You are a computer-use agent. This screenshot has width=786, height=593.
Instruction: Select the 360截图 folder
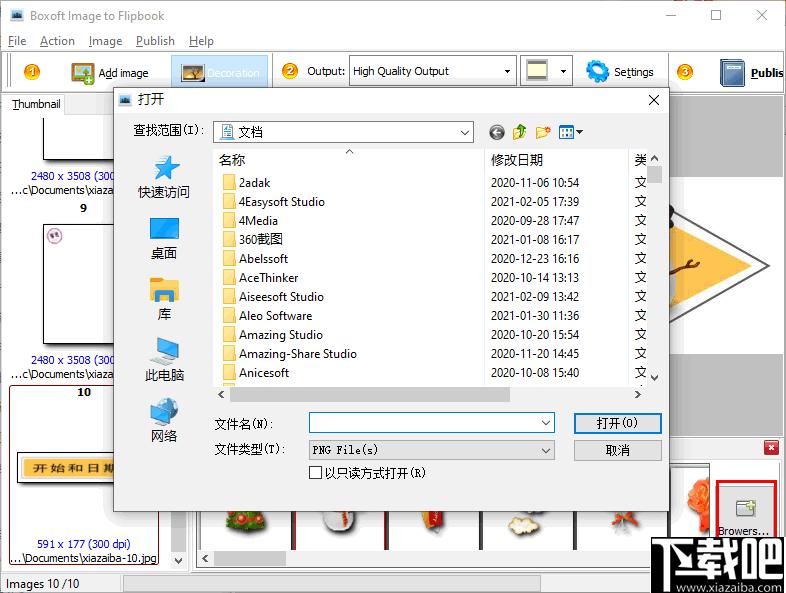[x=253, y=240]
